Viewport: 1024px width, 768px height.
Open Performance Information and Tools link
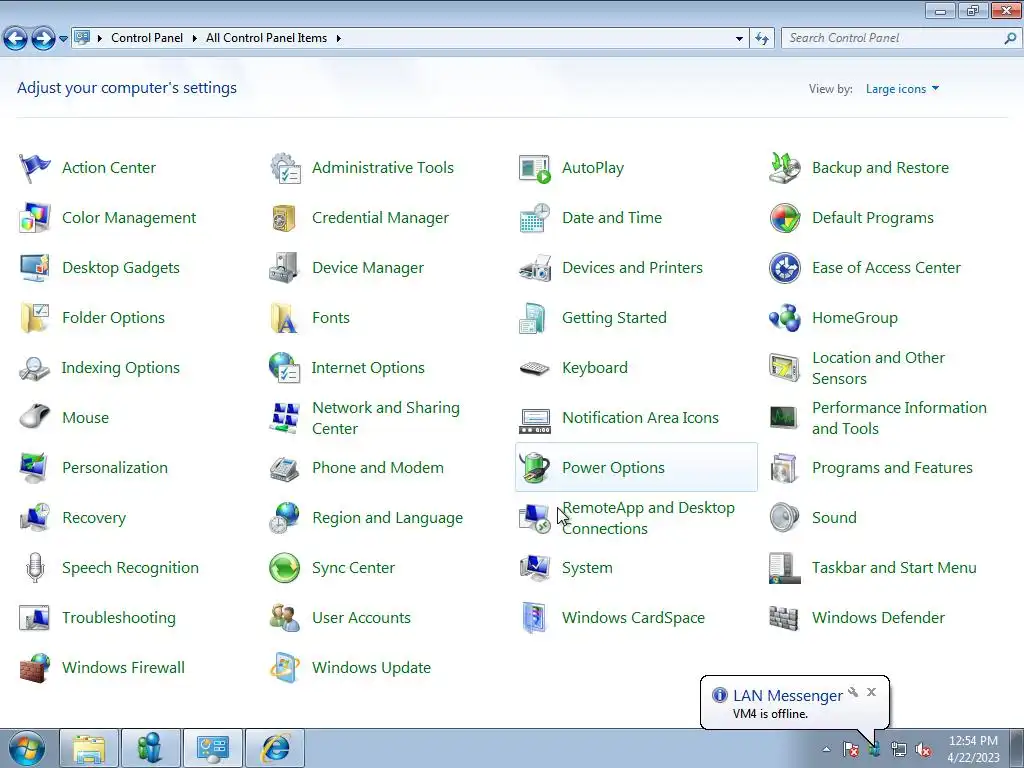[899, 418]
